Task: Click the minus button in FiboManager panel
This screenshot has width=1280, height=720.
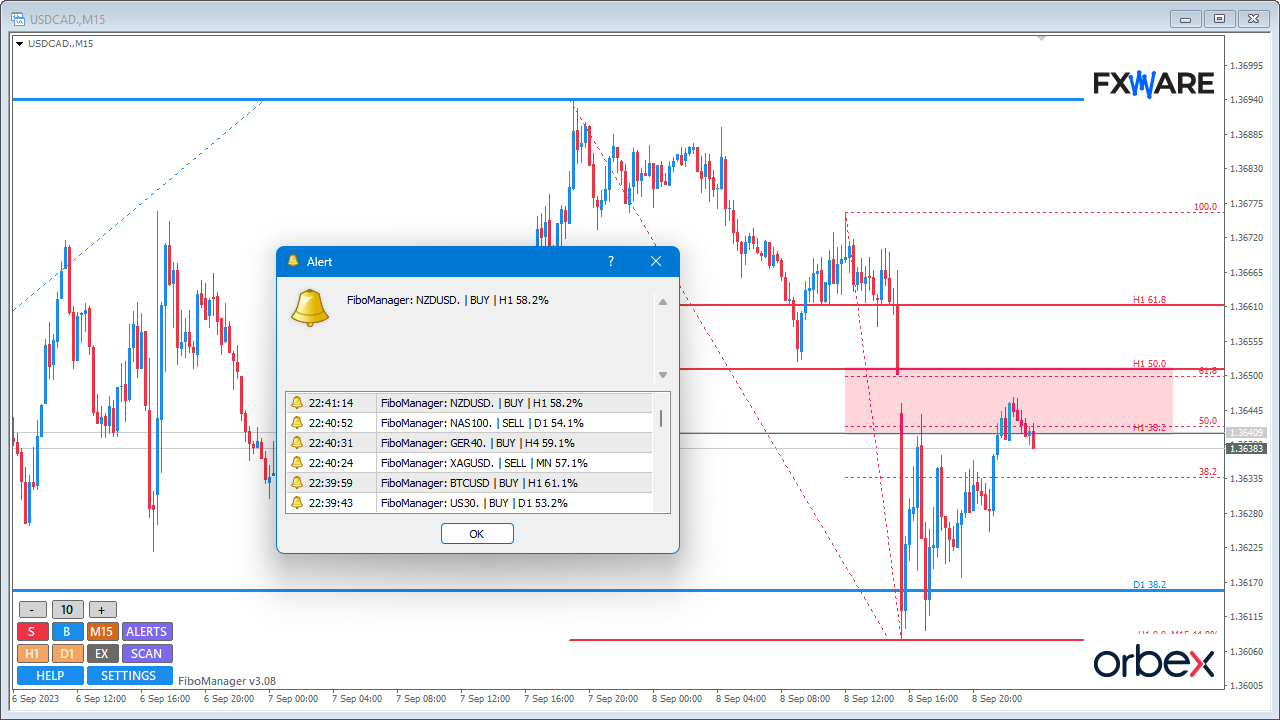Action: [32, 610]
